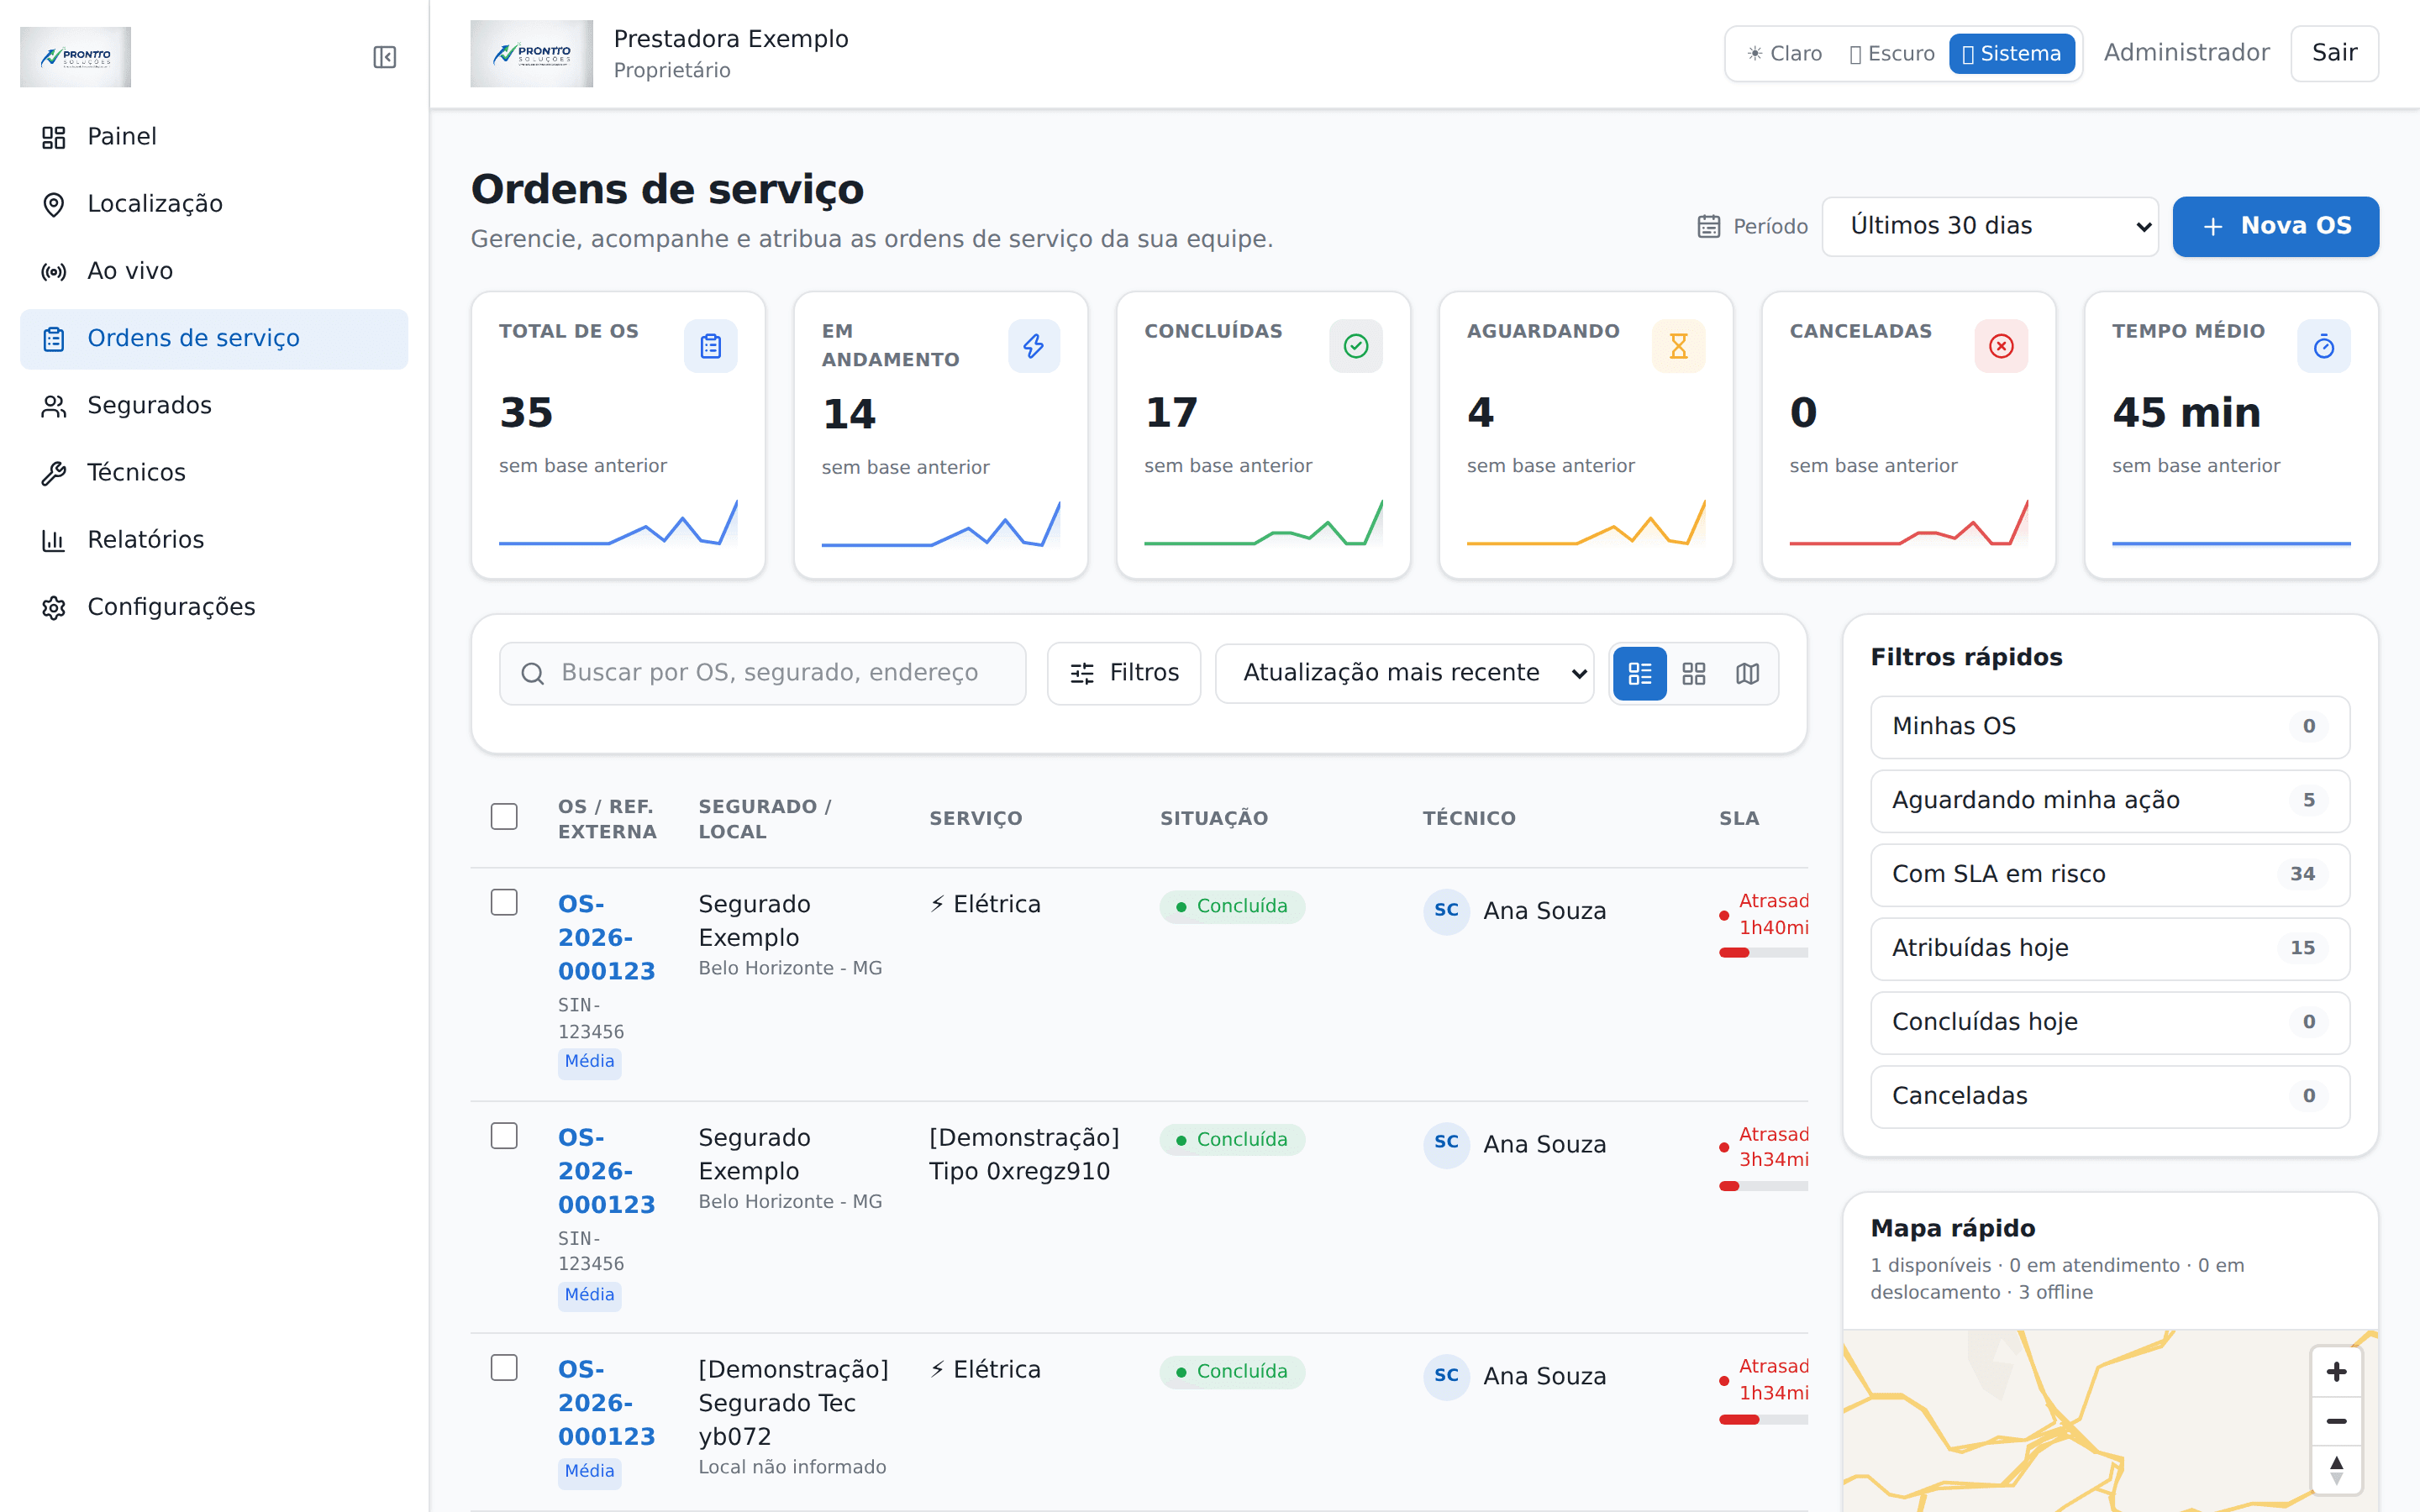Reset map compass orientation
The width and height of the screenshot is (2420, 1512).
(x=2336, y=1470)
